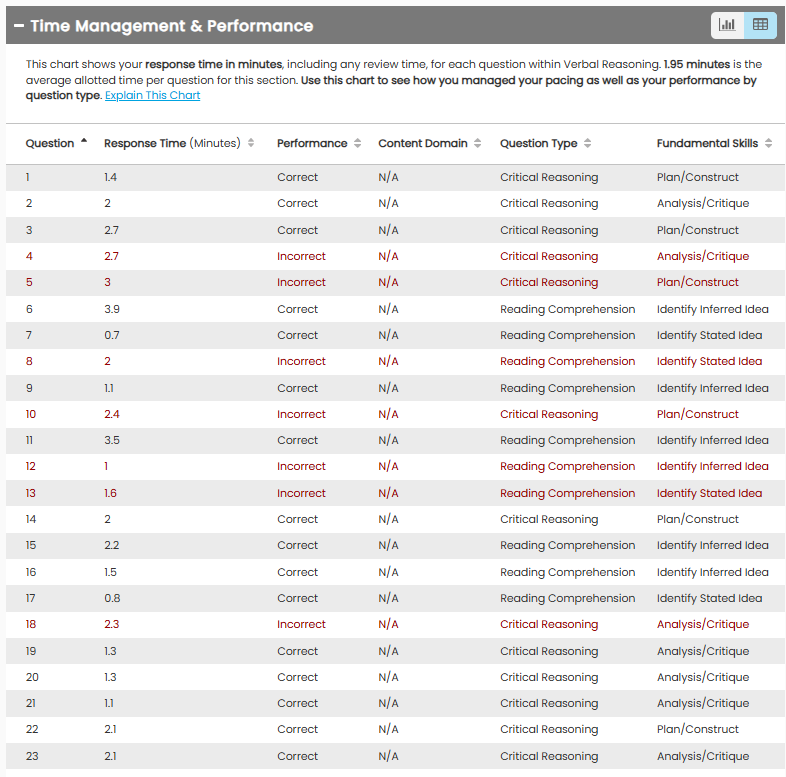Select the Question 1 row number
This screenshot has height=777, width=786.
click(x=28, y=177)
